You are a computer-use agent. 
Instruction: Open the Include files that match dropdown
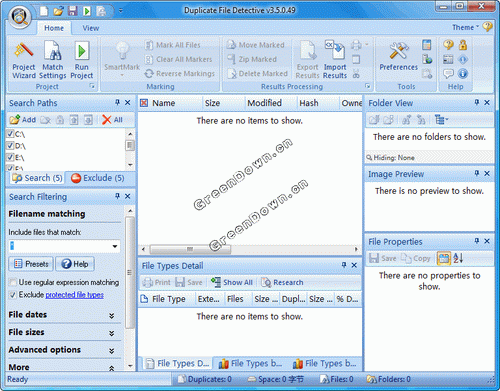coord(115,246)
